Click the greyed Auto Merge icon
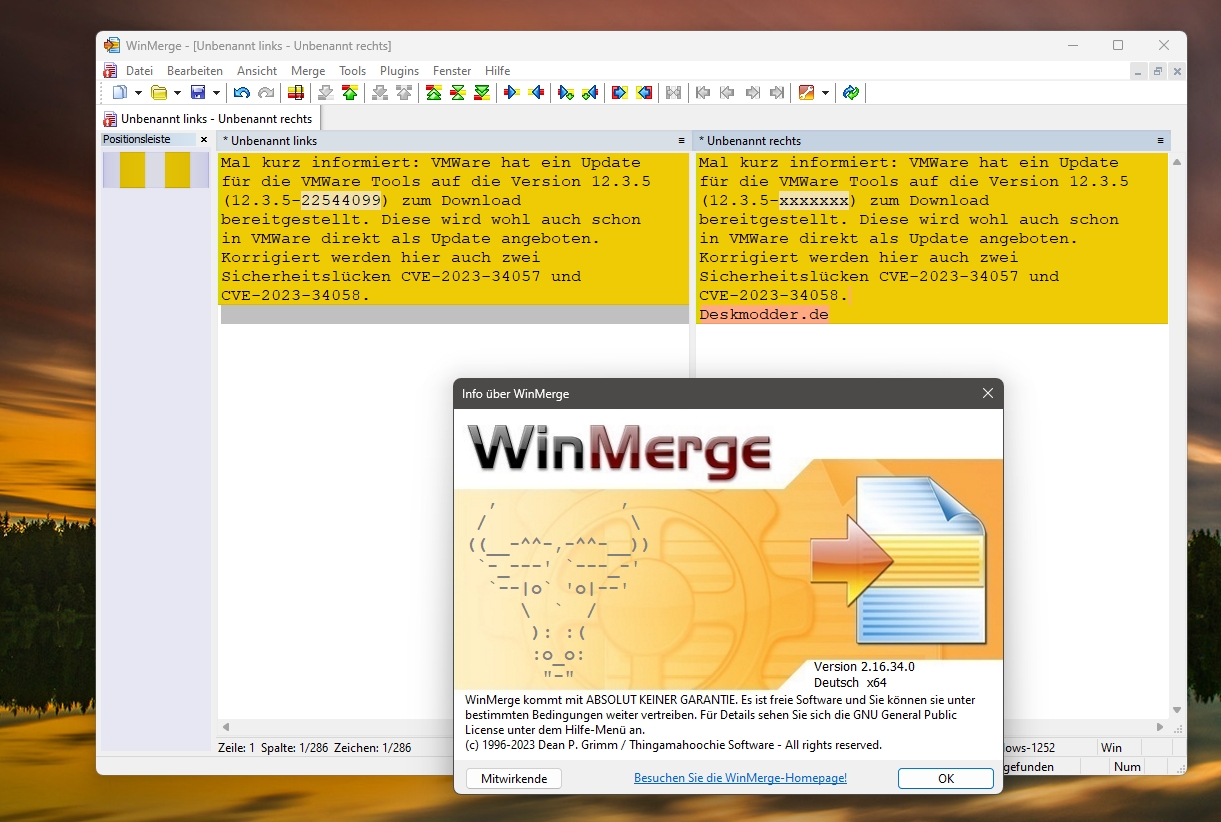Viewport: 1221px width, 822px height. pyautogui.click(x=673, y=93)
